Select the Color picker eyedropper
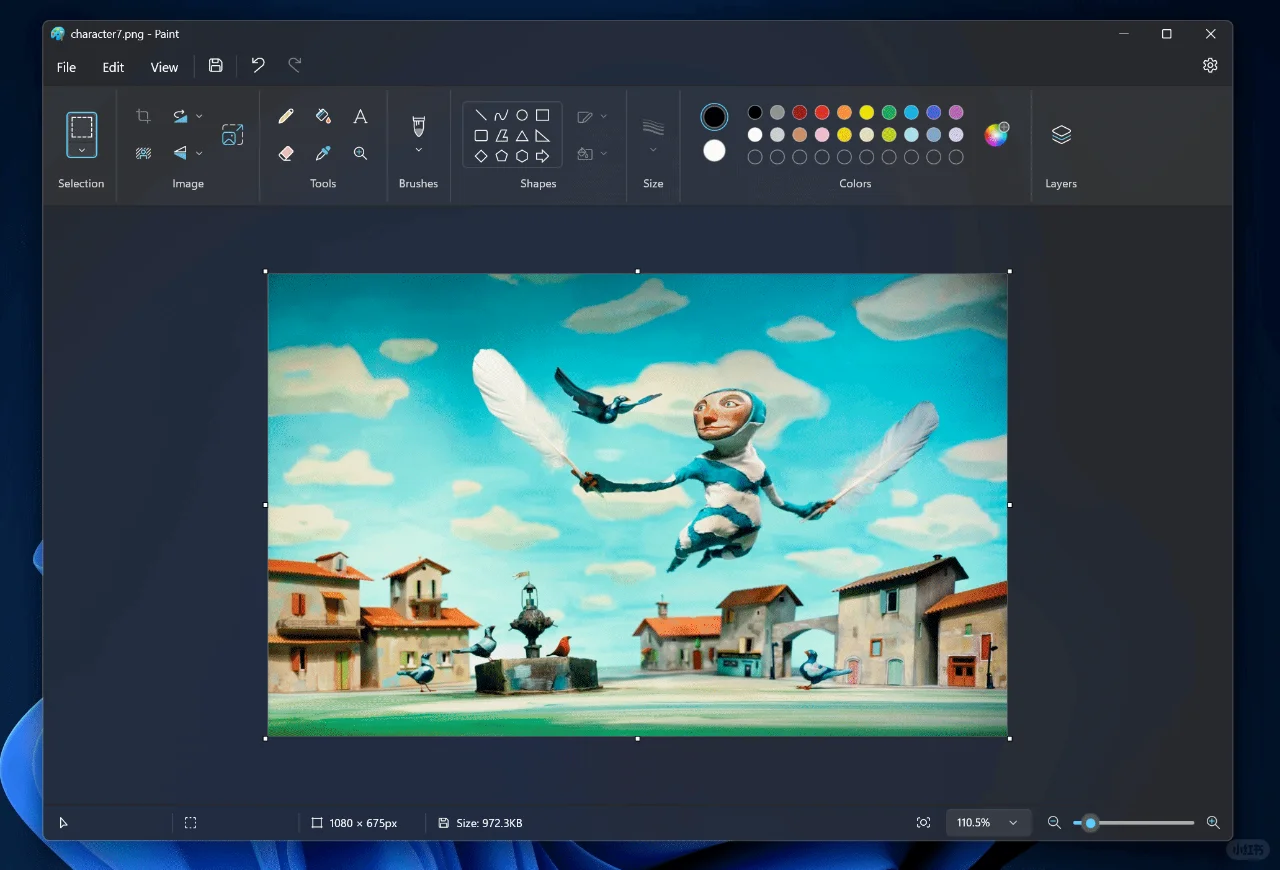1280x870 pixels. click(322, 153)
